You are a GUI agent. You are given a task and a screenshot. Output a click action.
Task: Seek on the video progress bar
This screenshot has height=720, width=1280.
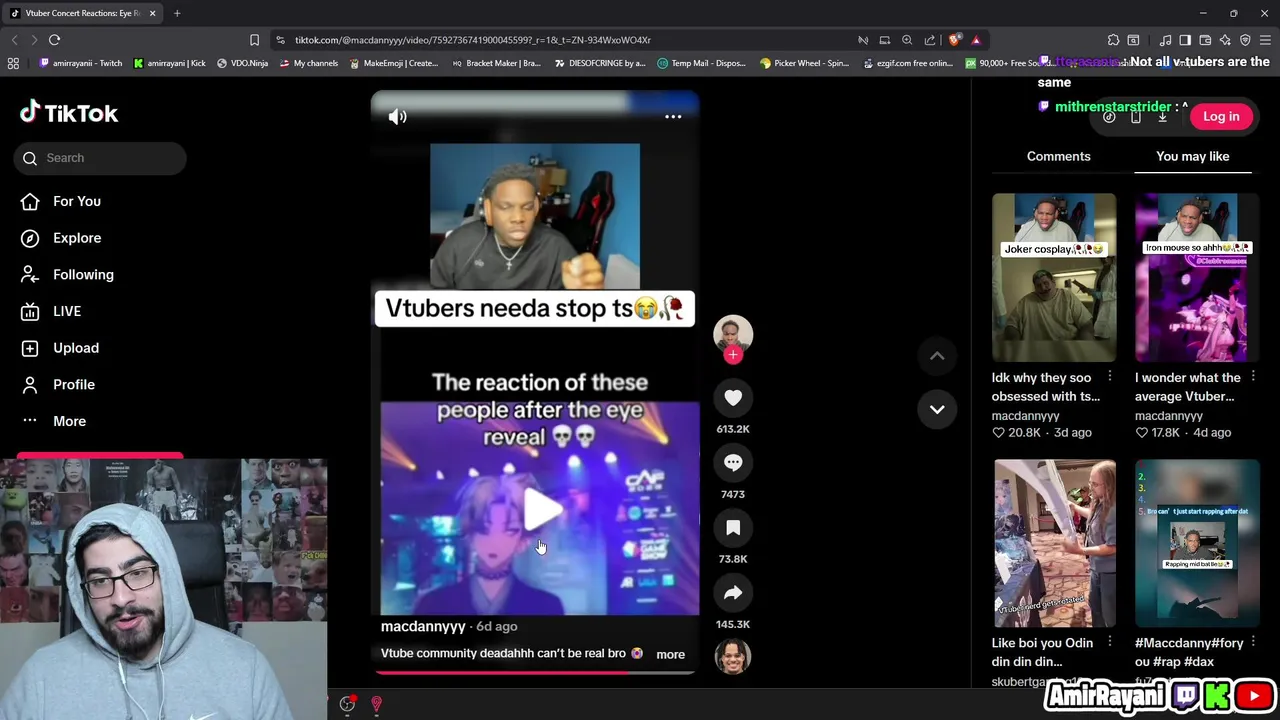pyautogui.click(x=535, y=672)
